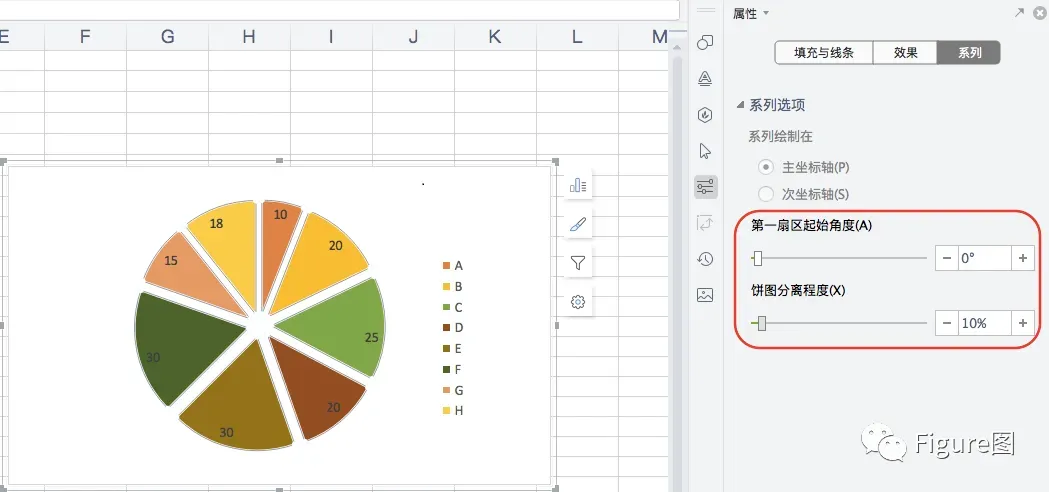
Task: Click the hexagon leaf icon in sidebar
Action: click(704, 115)
